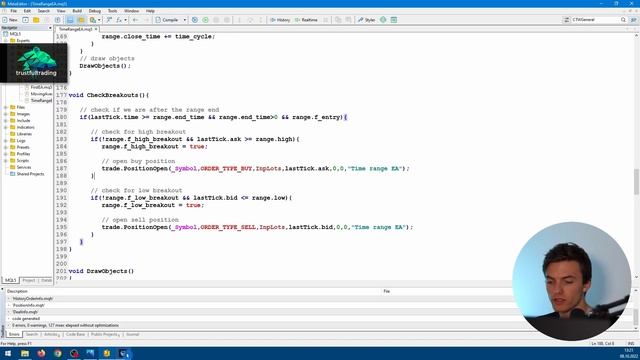Expand the Include folder in Navigator
The height and width of the screenshot is (360, 640).
pyautogui.click(x=6, y=120)
